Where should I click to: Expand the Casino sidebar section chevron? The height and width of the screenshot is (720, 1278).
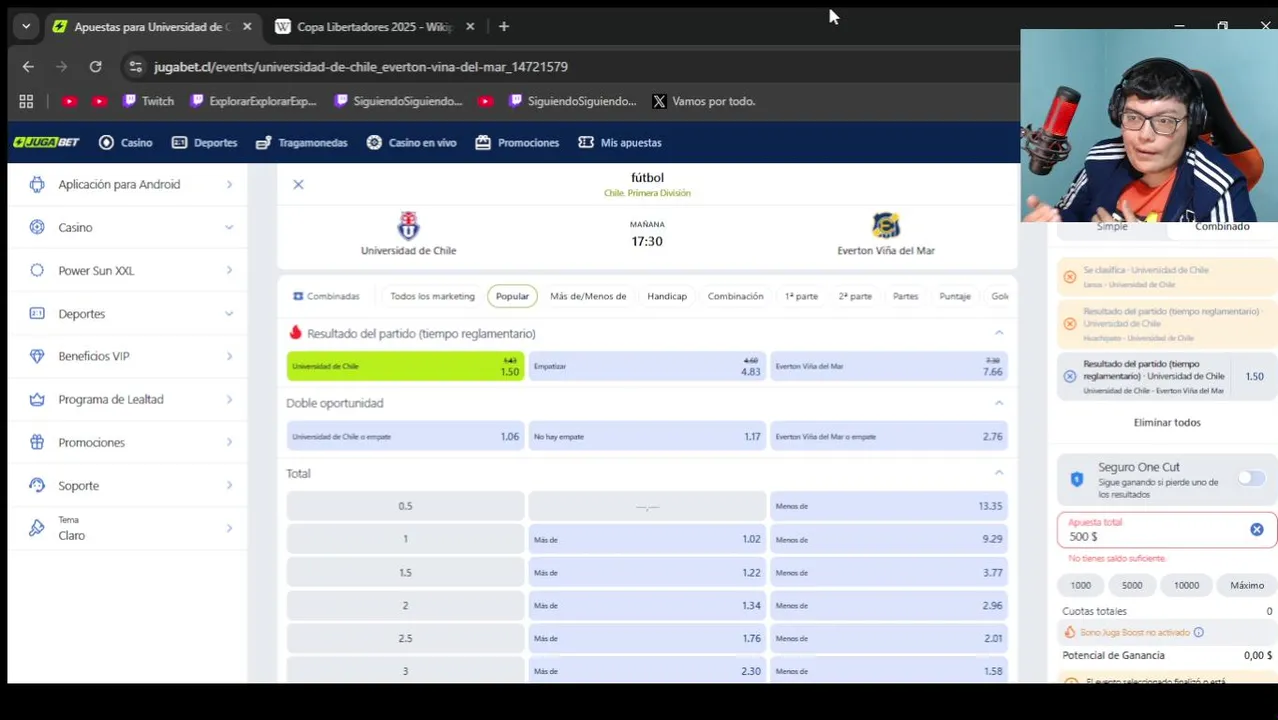tap(229, 227)
